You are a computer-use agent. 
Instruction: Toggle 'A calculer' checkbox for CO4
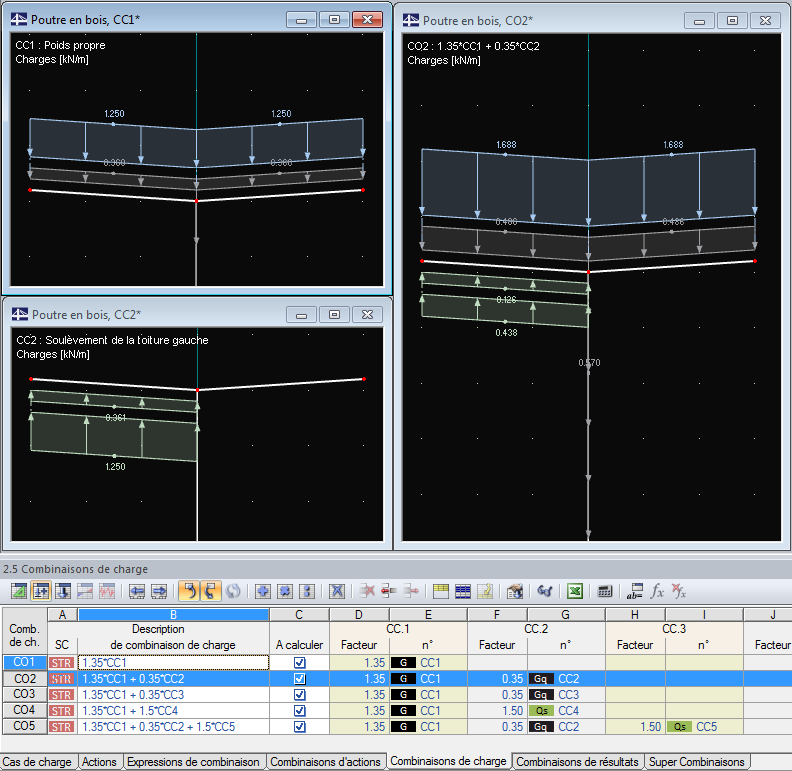click(300, 711)
